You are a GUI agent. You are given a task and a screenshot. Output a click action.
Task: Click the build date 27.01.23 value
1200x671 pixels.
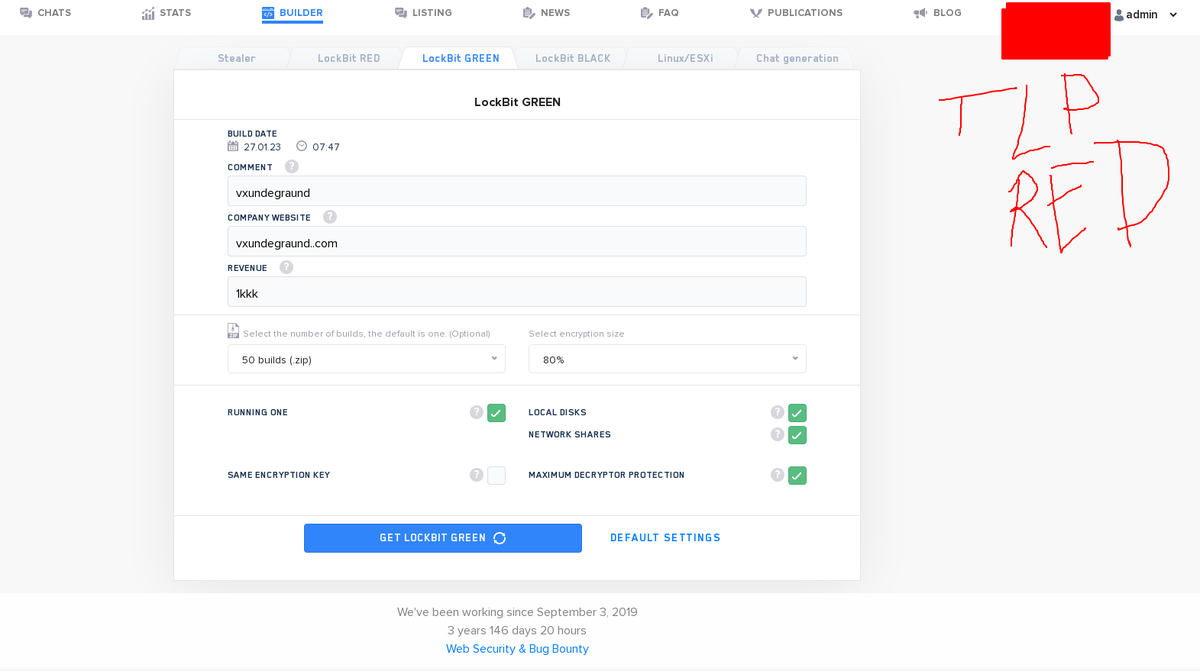[x=262, y=147]
